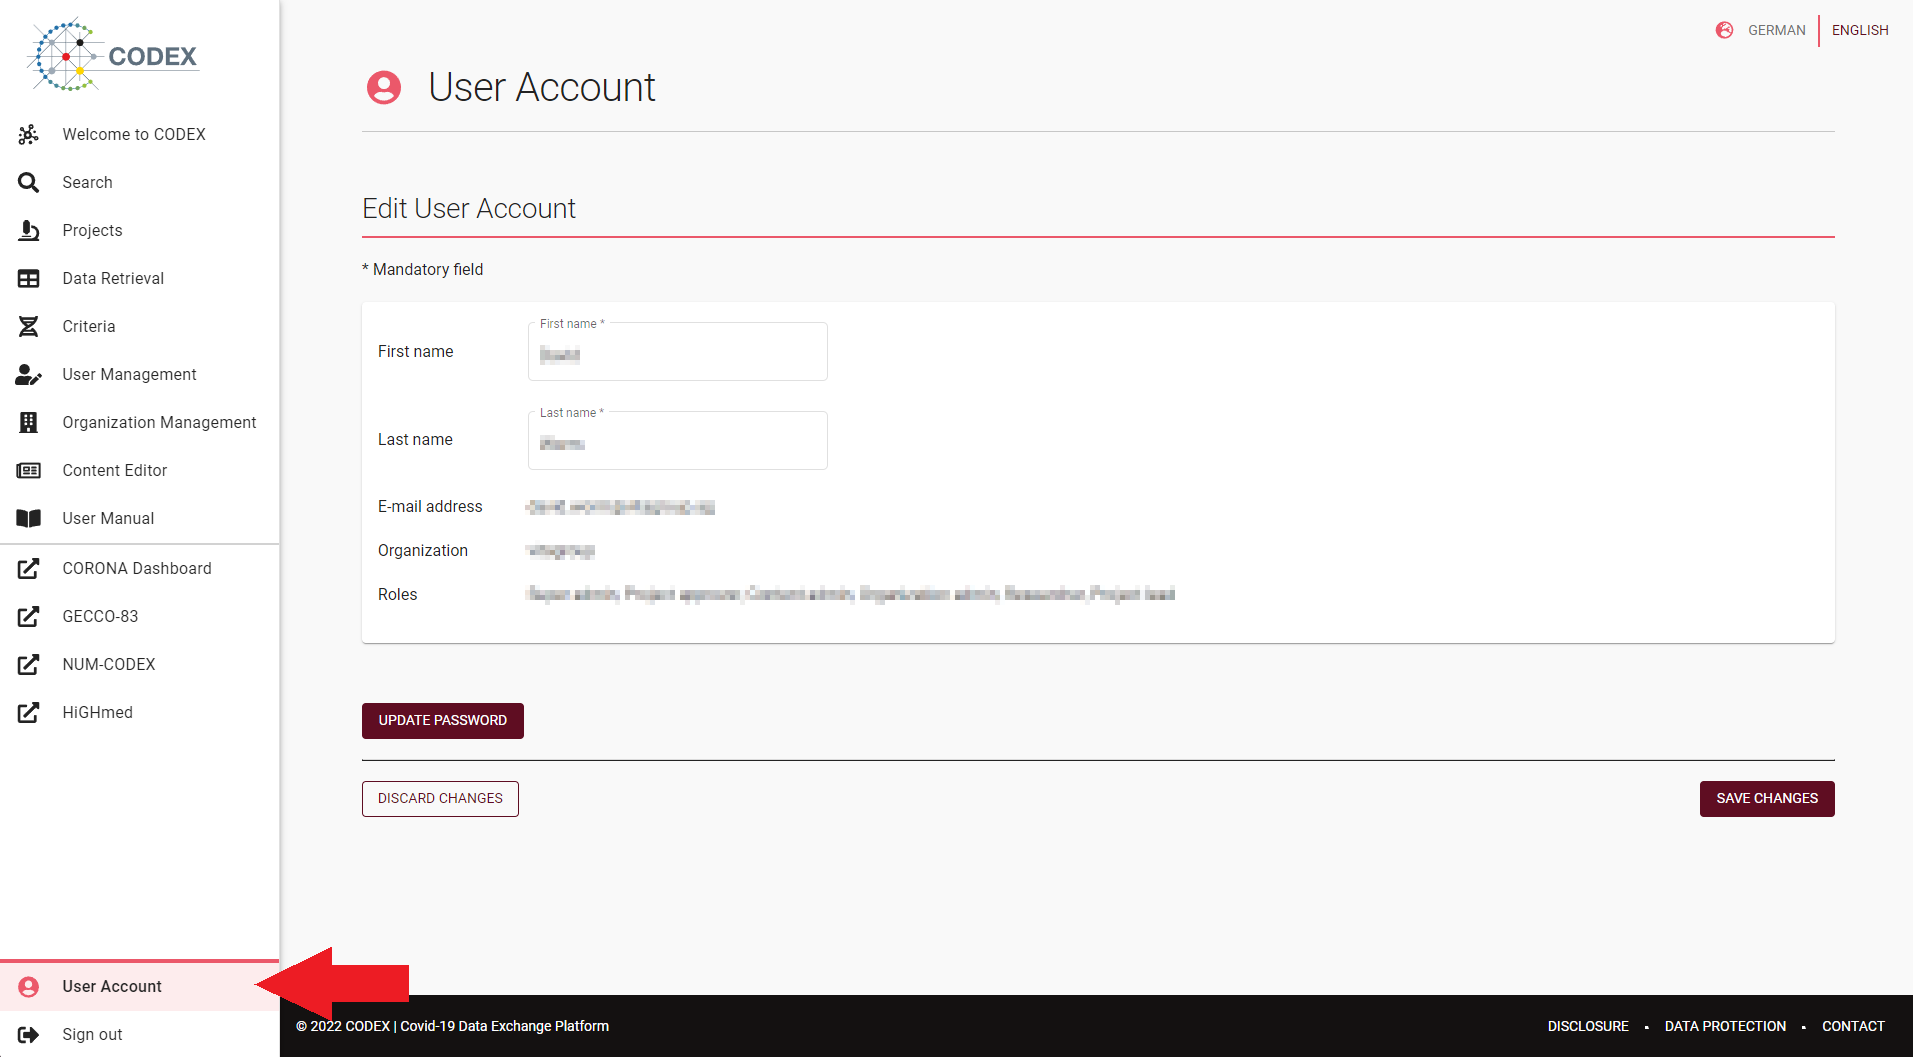The width and height of the screenshot is (1913, 1057).
Task: Click the User Account header avatar icon
Action: point(384,87)
